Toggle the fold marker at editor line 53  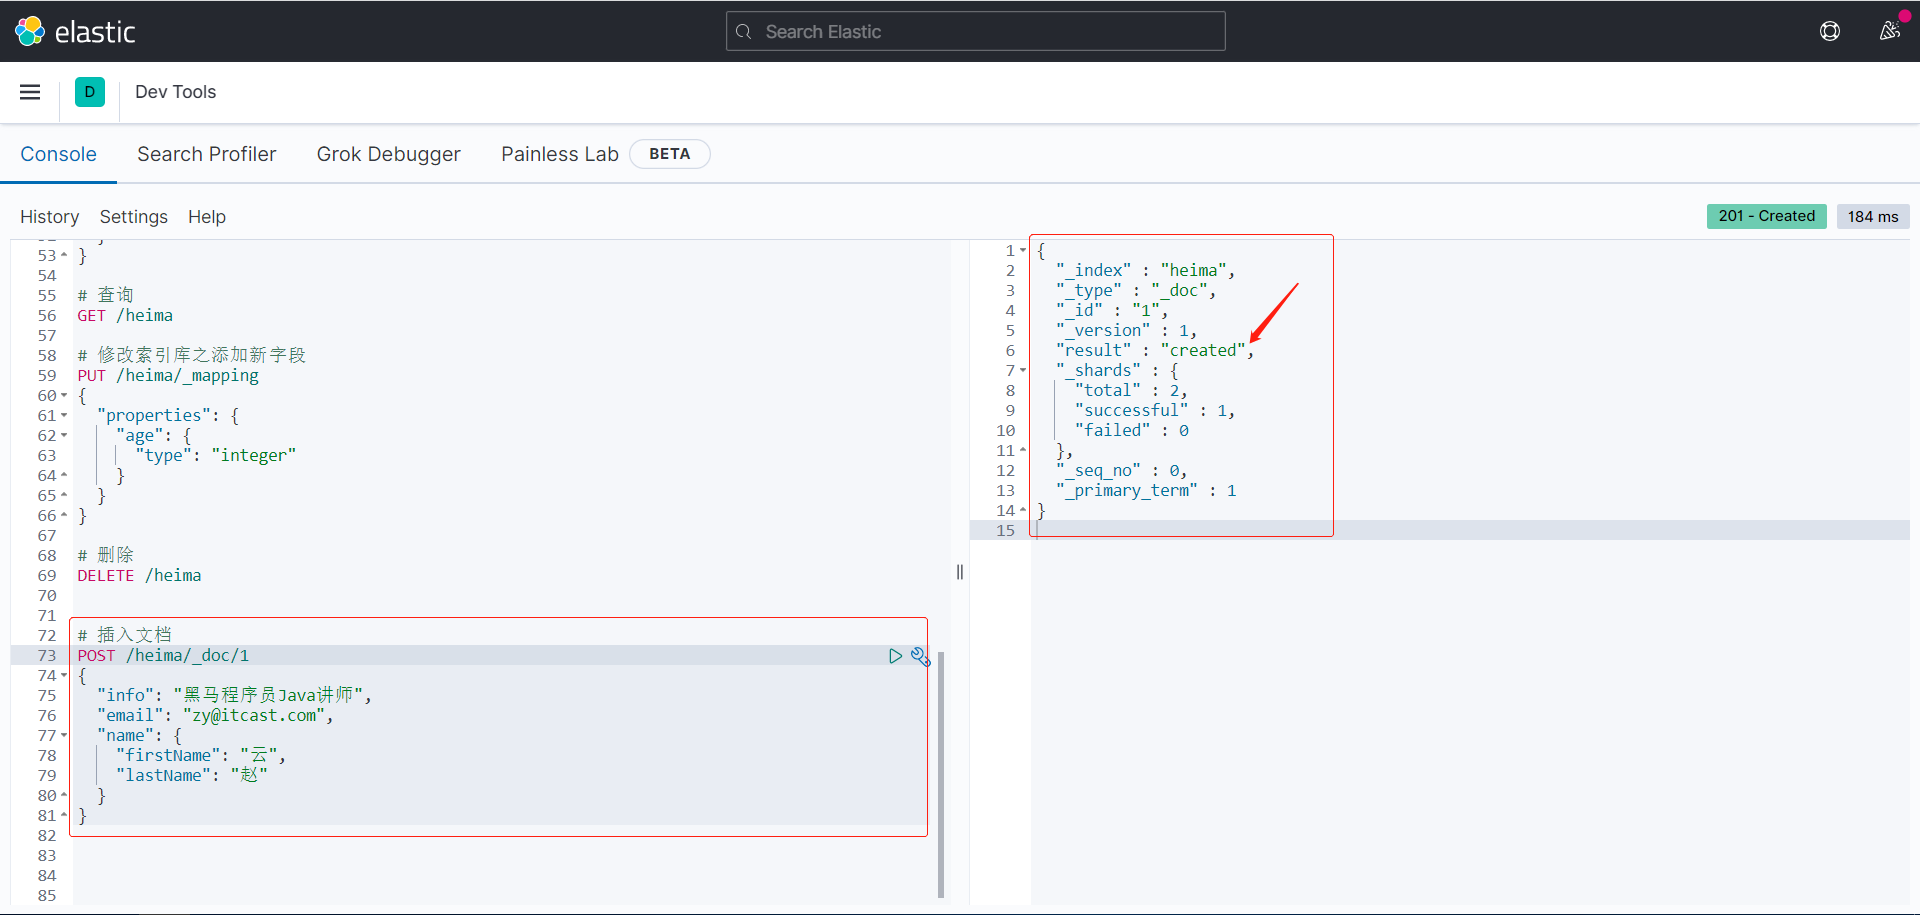tap(64, 256)
